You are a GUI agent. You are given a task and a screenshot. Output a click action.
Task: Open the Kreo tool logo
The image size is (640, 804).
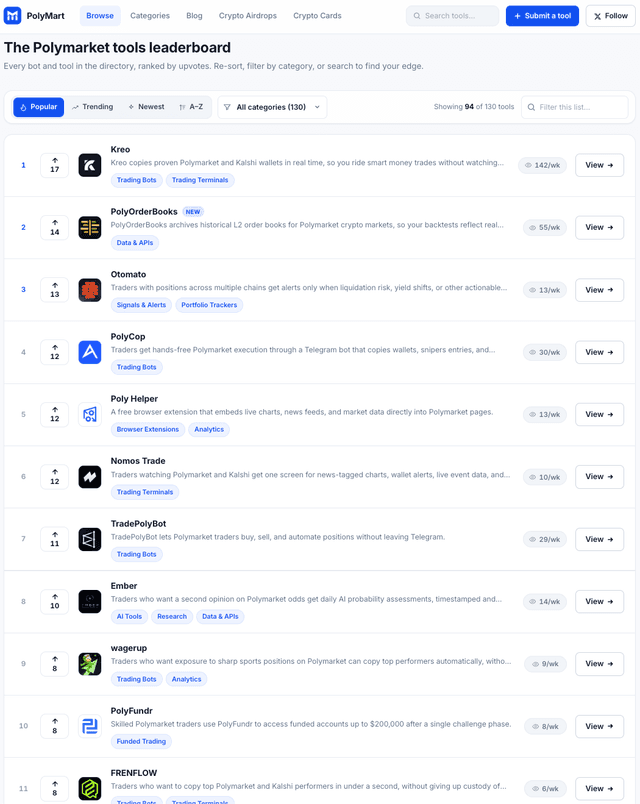point(90,165)
